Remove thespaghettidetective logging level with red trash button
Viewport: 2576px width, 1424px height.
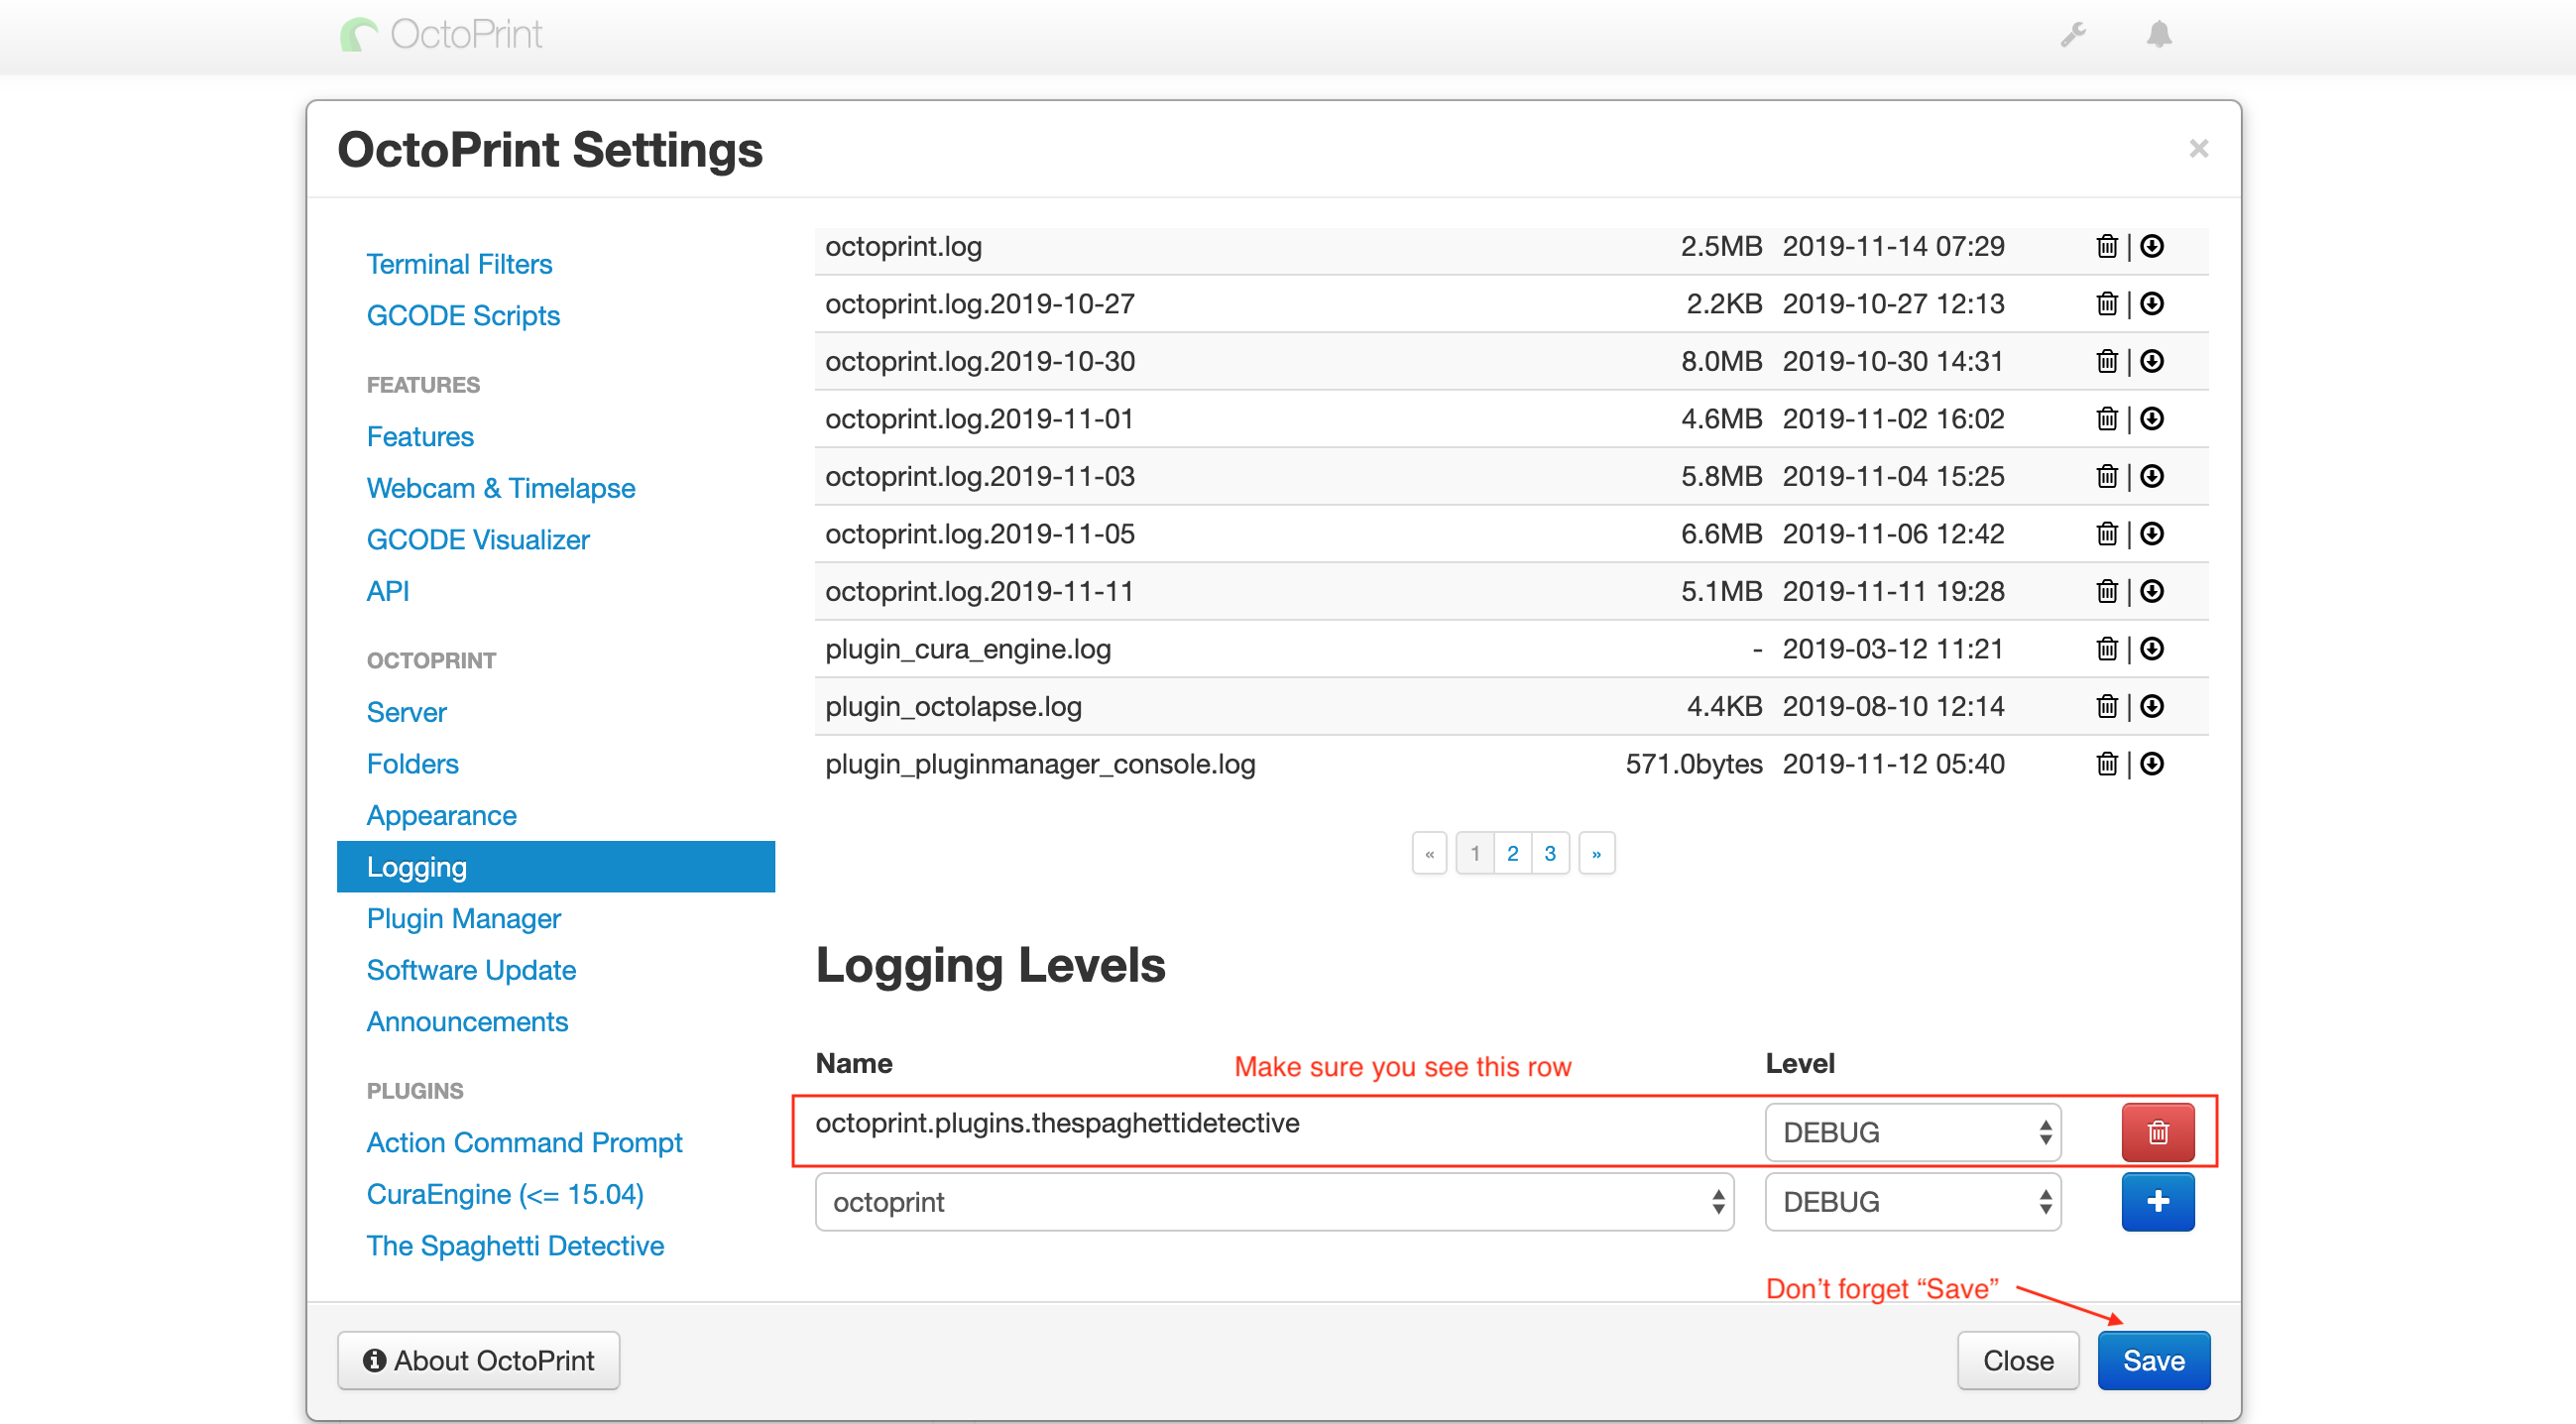click(x=2158, y=1132)
